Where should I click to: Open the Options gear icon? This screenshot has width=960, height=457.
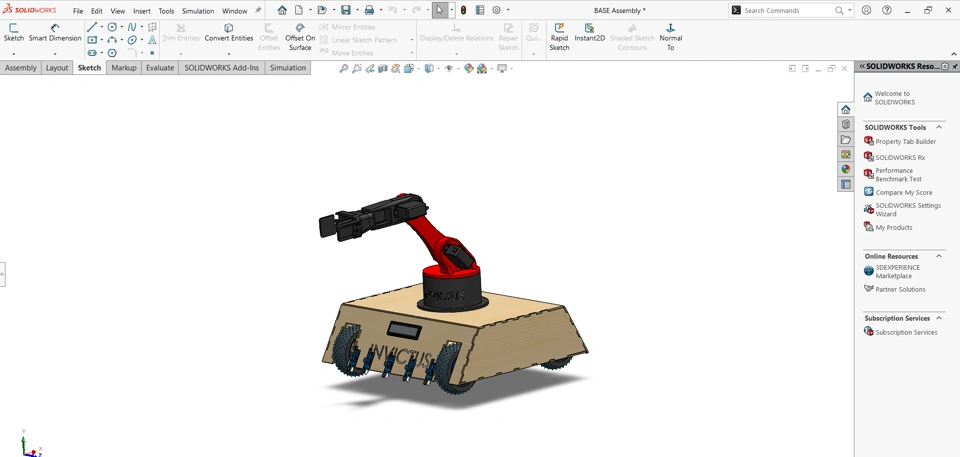click(x=497, y=10)
